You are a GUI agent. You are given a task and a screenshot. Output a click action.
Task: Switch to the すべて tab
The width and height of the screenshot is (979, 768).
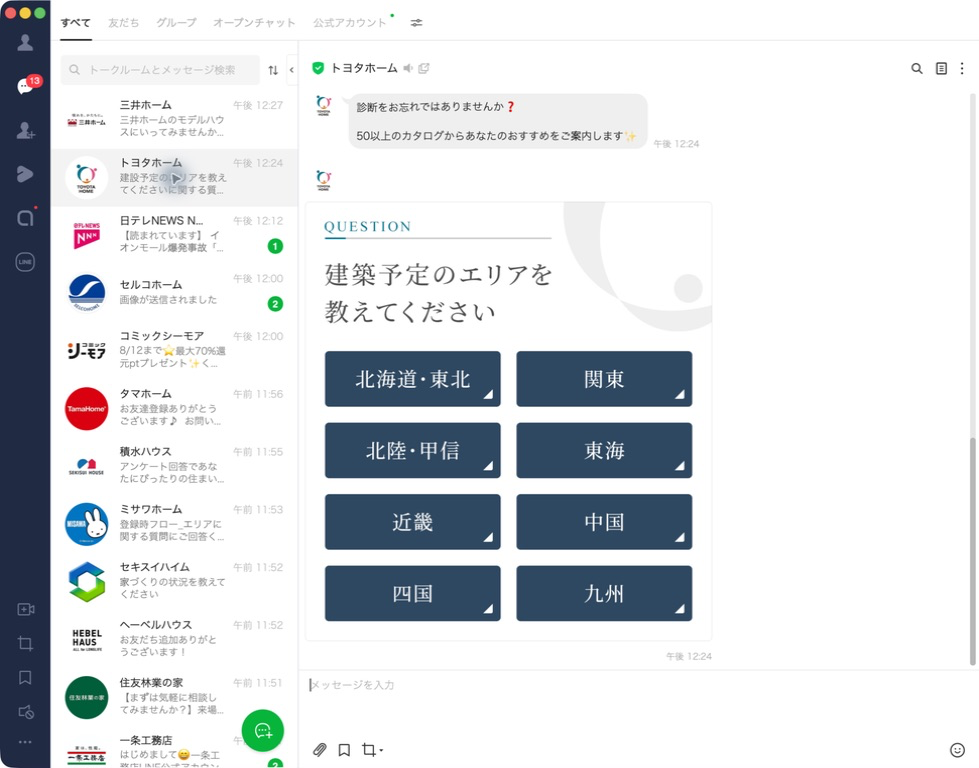(76, 22)
